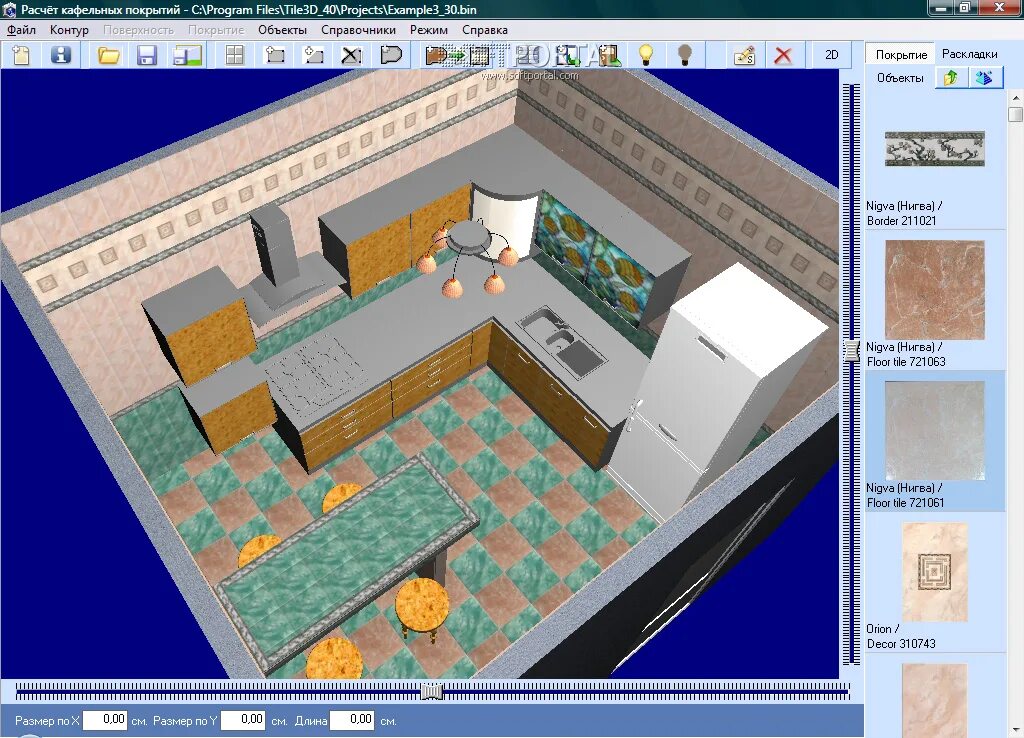Click the red X delete icon
The height and width of the screenshot is (738, 1024).
pos(783,55)
